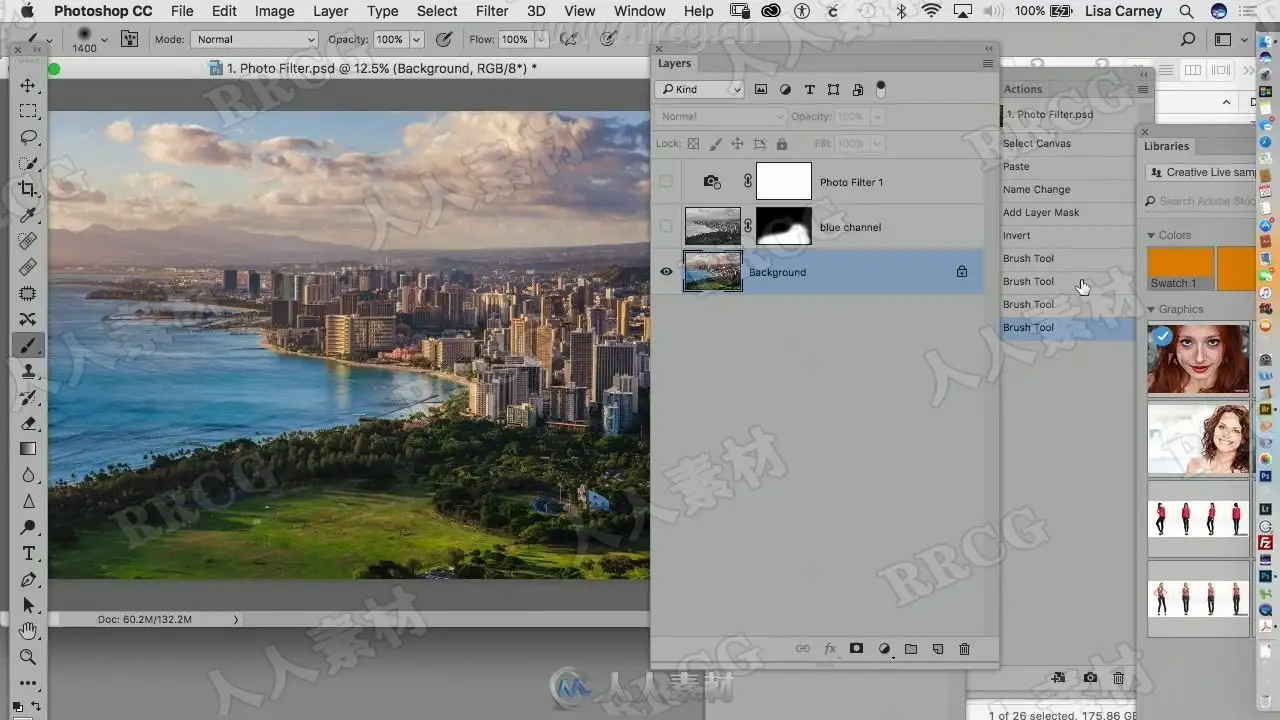Viewport: 1280px width, 720px height.
Task: Select the Add Layer Mask history step
Action: (1041, 213)
